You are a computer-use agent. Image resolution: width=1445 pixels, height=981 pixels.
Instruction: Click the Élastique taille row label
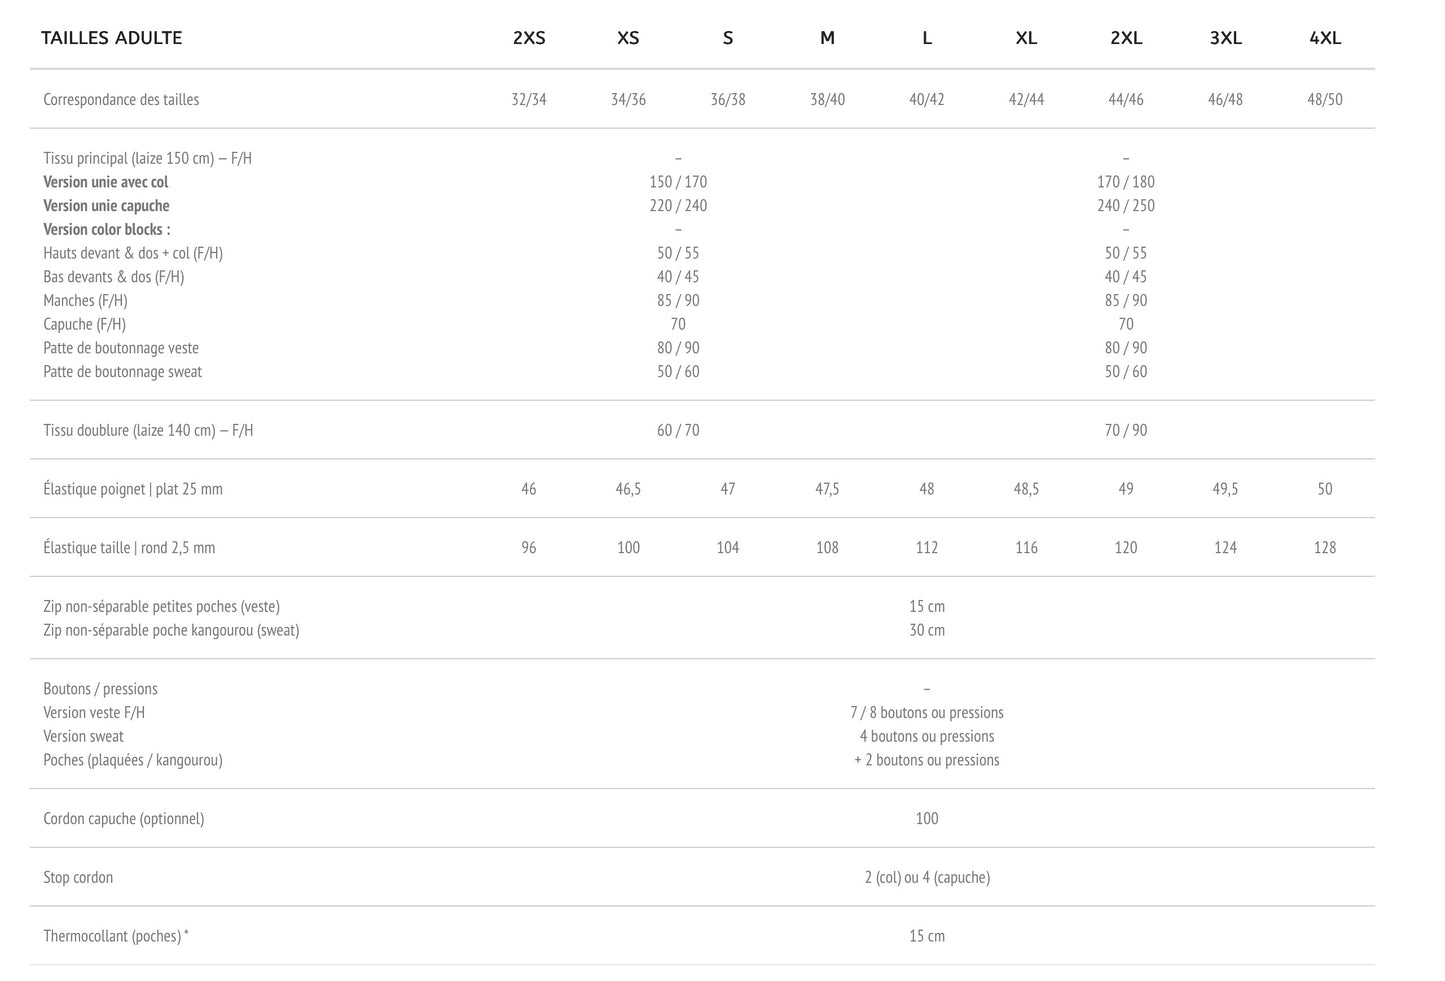tap(129, 548)
